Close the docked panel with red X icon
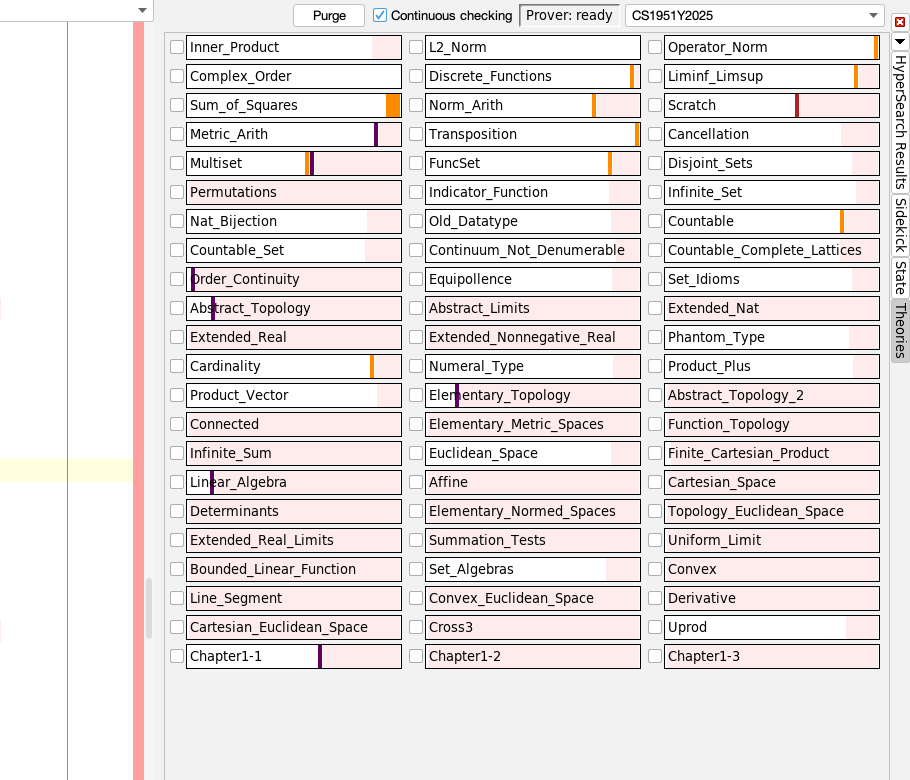Image resolution: width=910 pixels, height=780 pixels. click(x=900, y=21)
